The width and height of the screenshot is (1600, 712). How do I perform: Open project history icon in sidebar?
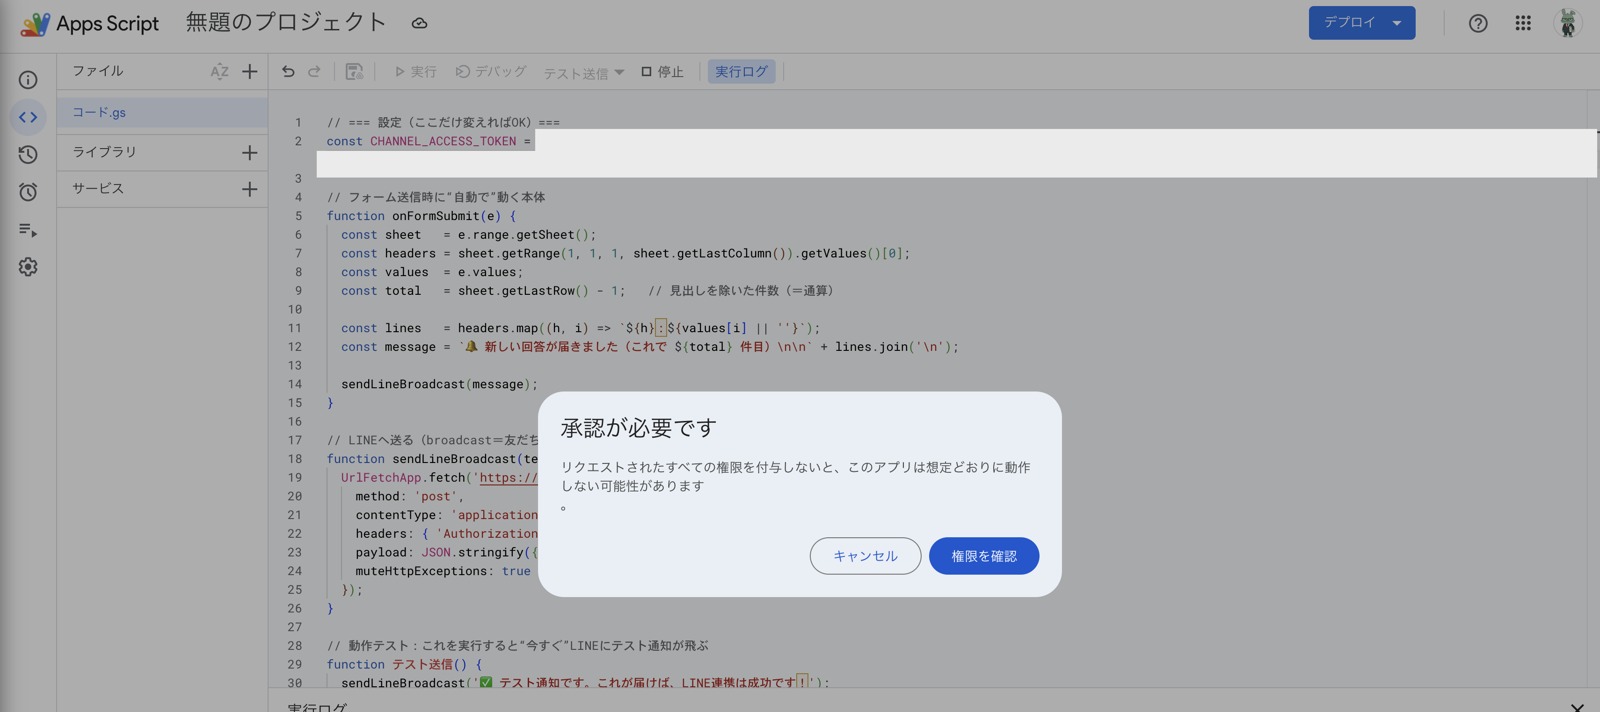click(28, 154)
